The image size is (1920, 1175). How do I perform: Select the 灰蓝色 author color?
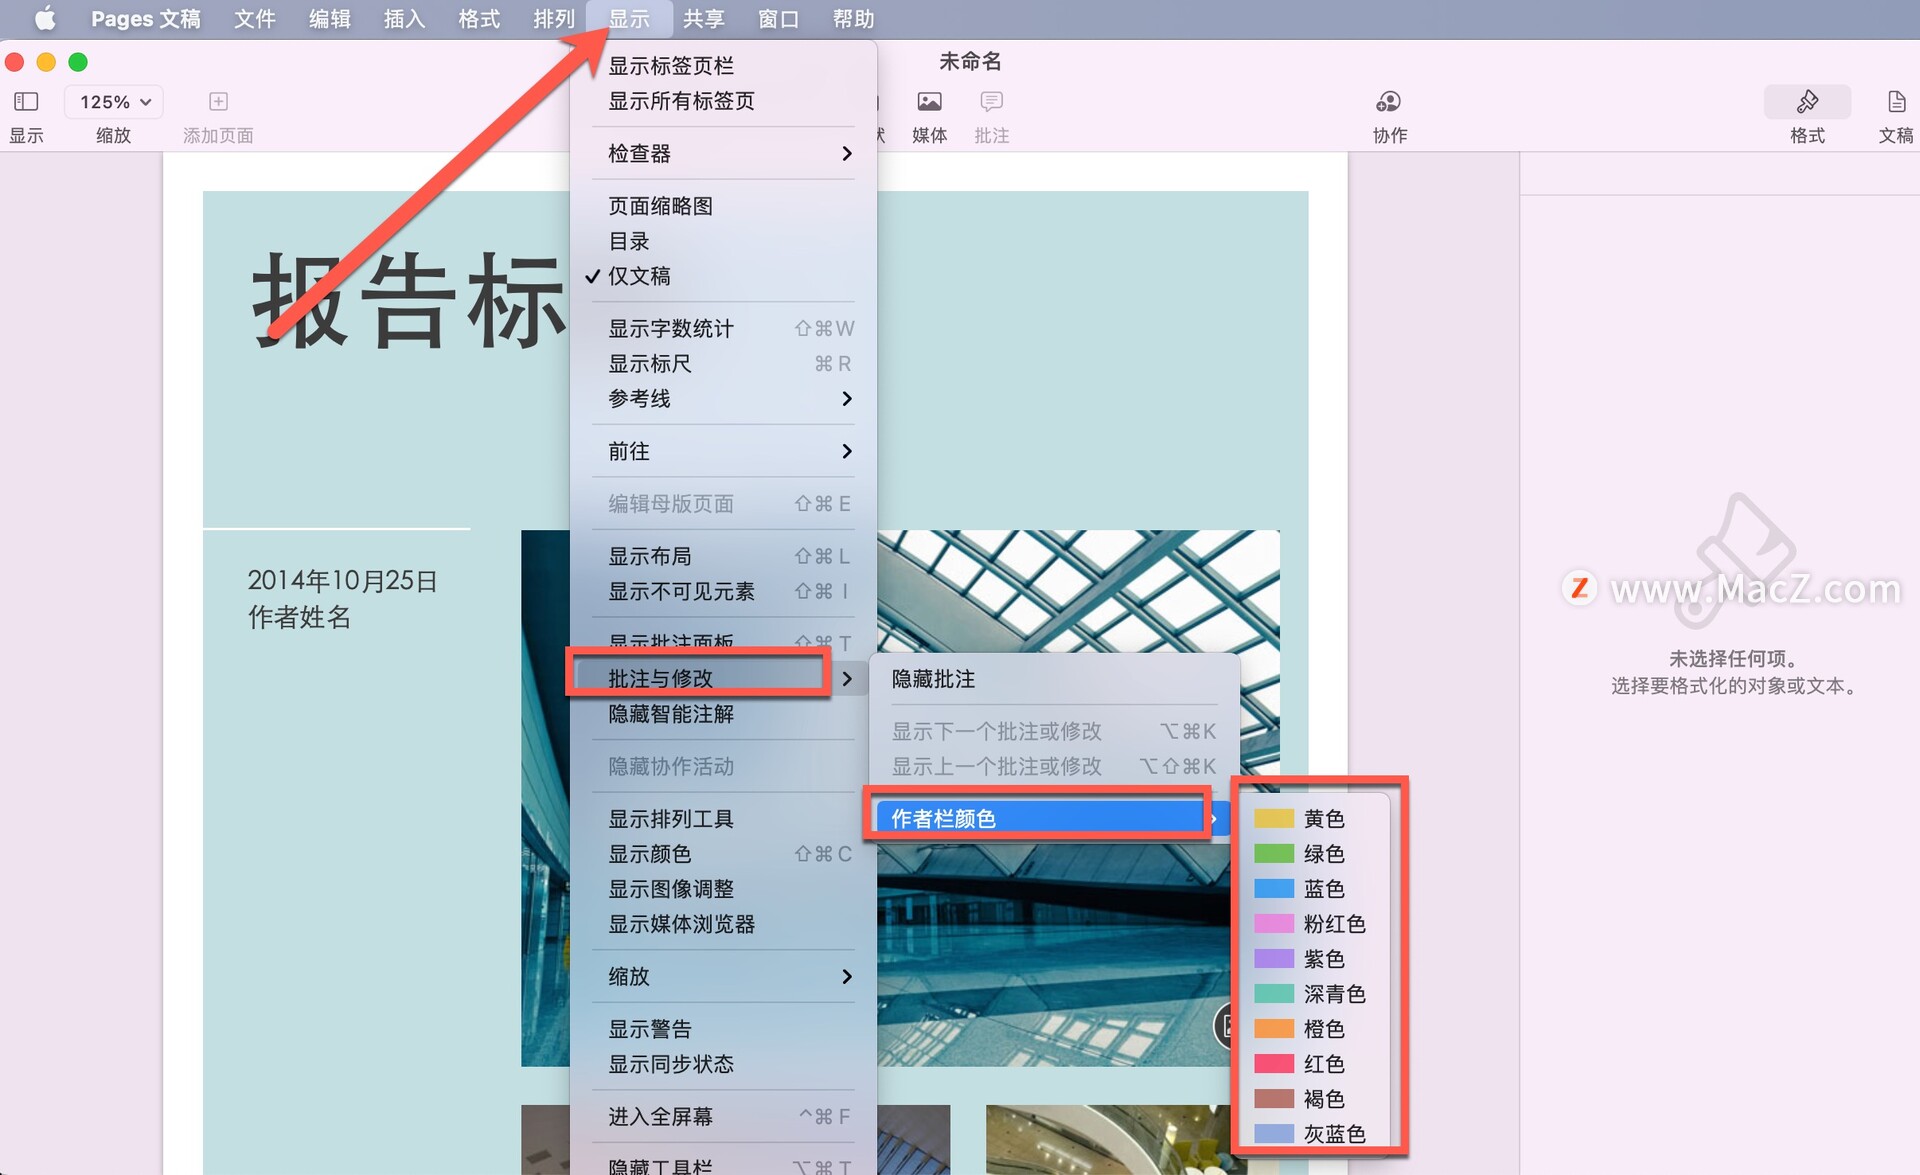tap(1314, 1134)
